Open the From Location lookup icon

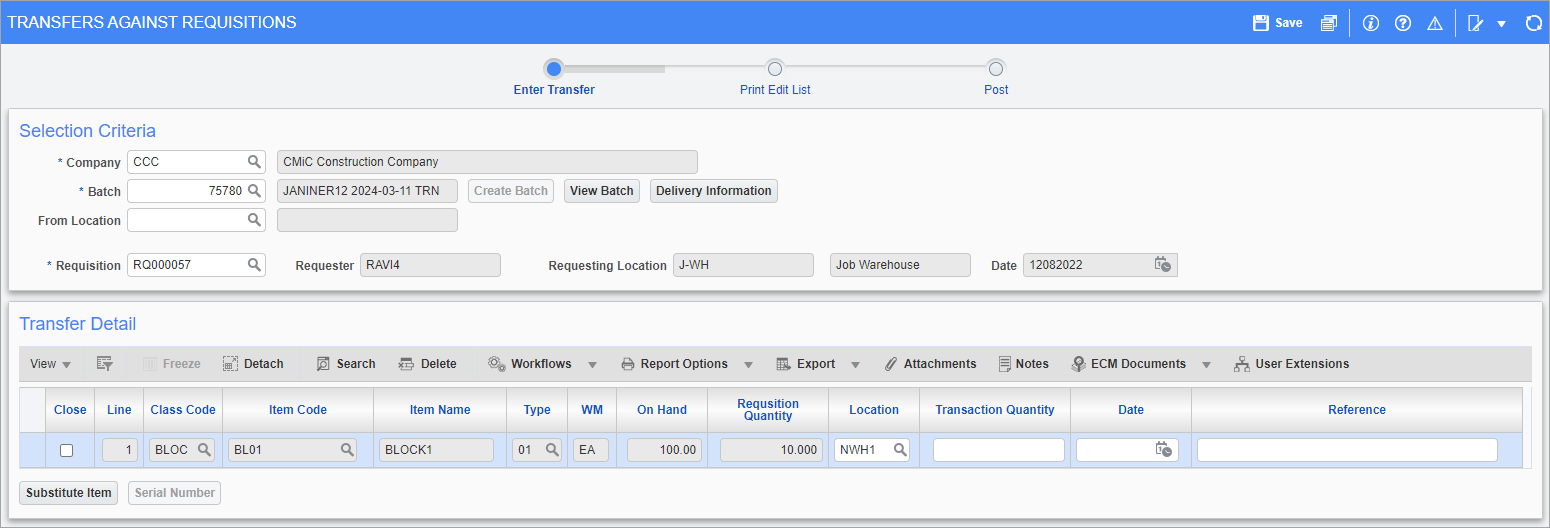[x=255, y=219]
